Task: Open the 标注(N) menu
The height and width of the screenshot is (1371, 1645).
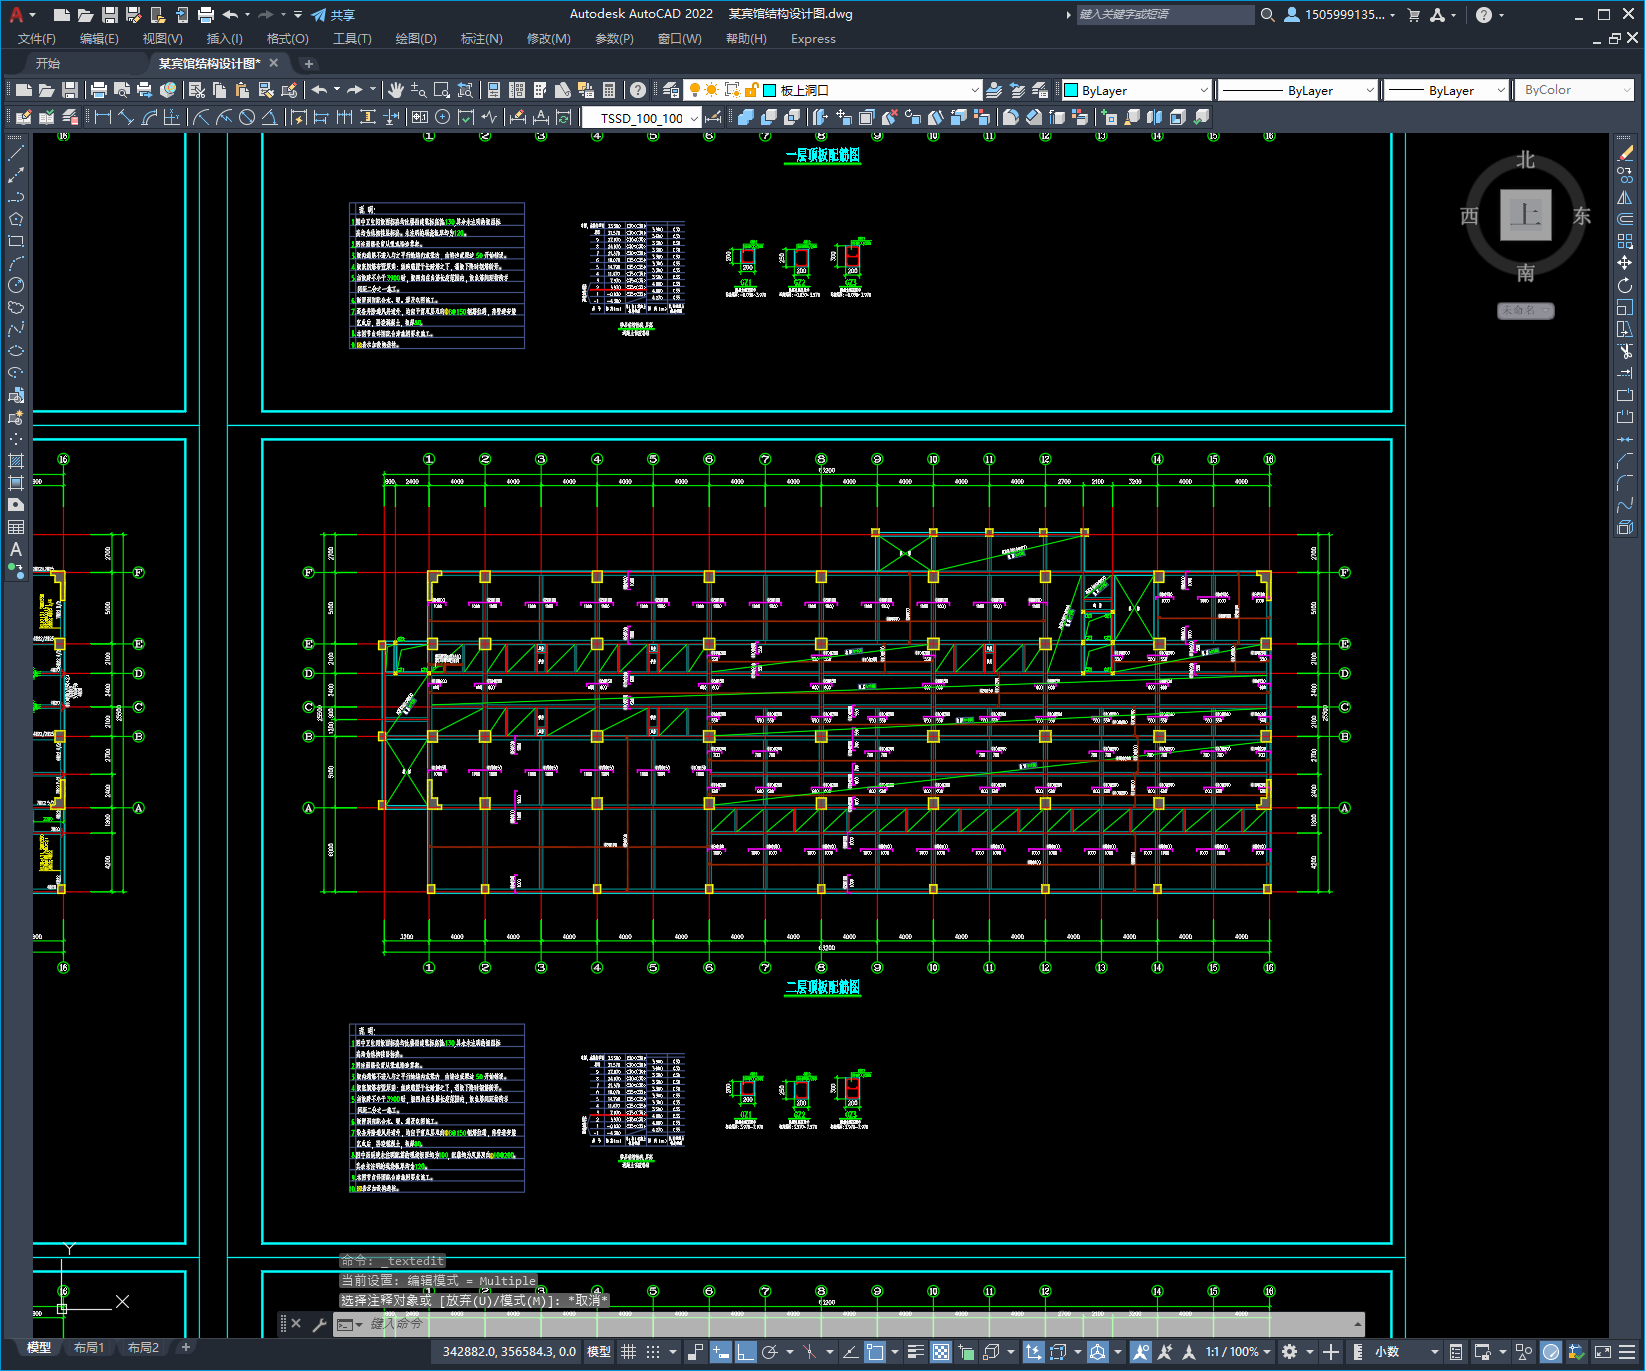Action: coord(481,39)
